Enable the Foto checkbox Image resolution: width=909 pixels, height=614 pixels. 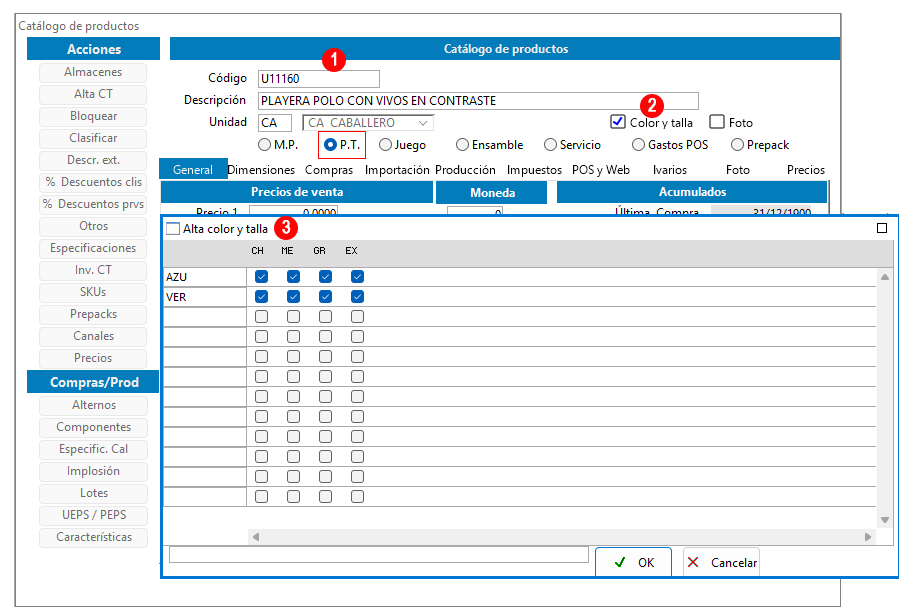[x=717, y=122]
